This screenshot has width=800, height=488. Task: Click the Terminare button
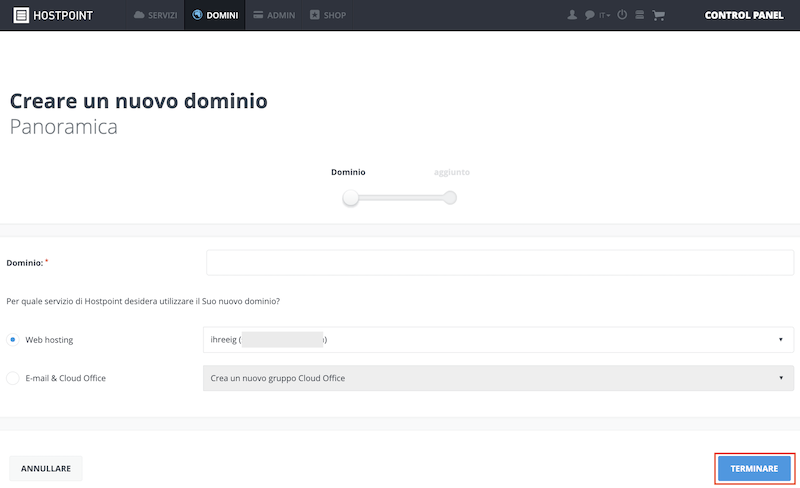pos(754,469)
